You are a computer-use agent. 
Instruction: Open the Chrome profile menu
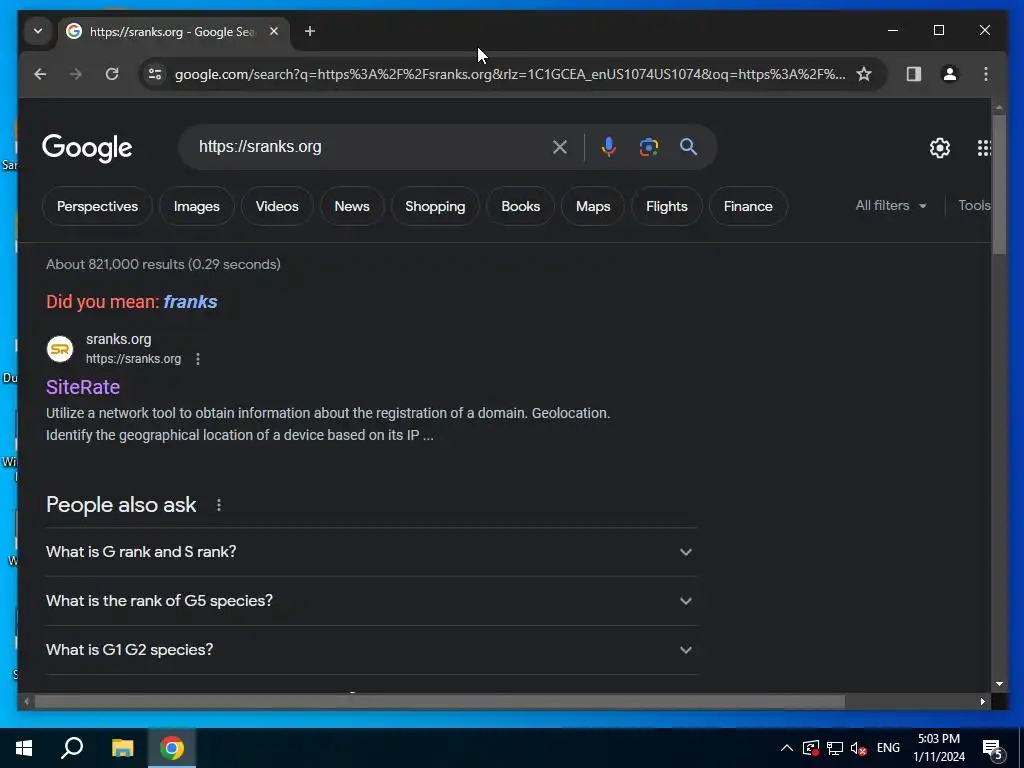coord(950,74)
